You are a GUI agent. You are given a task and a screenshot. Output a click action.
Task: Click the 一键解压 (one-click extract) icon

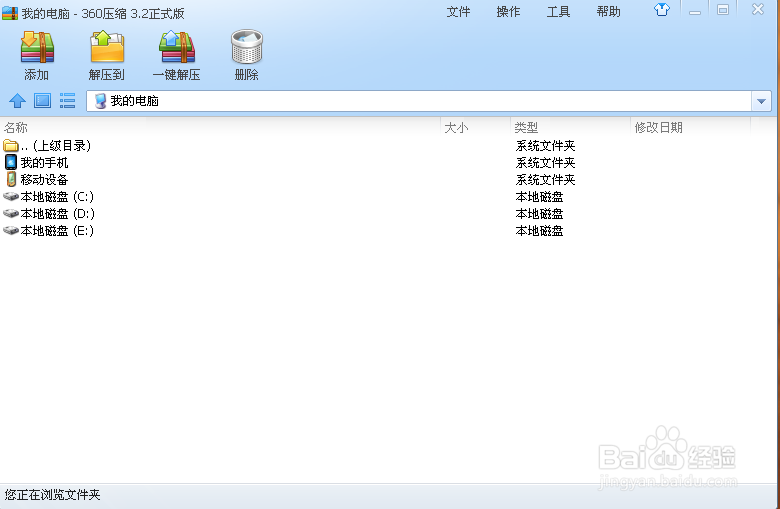pyautogui.click(x=177, y=47)
